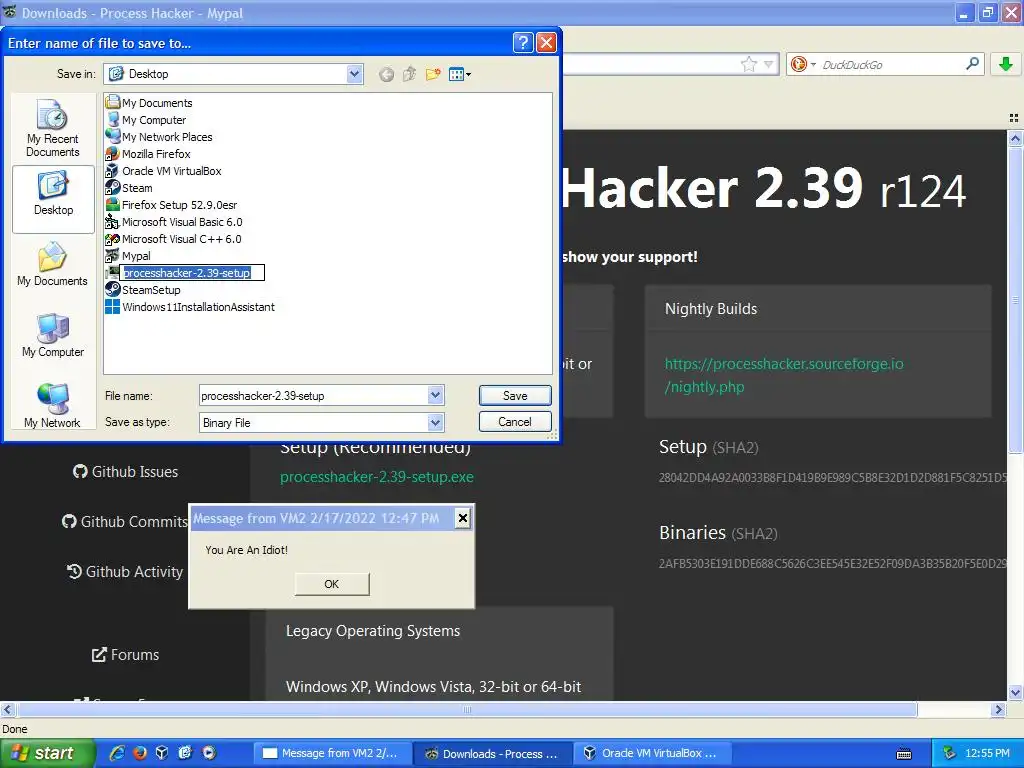The width and height of the screenshot is (1024, 768).
Task: Open My Recent Documents in places bar
Action: point(53,128)
